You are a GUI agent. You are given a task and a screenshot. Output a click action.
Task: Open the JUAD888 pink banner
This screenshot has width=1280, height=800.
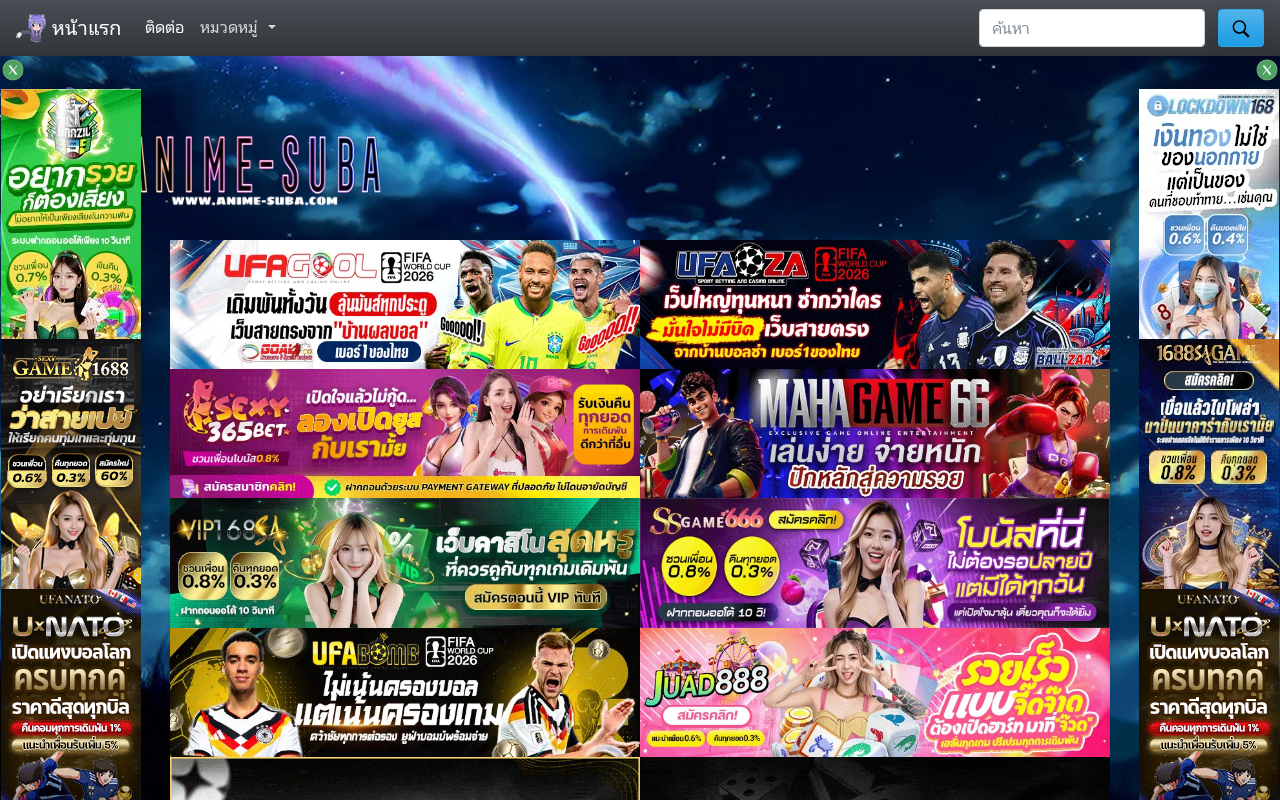[875, 692]
